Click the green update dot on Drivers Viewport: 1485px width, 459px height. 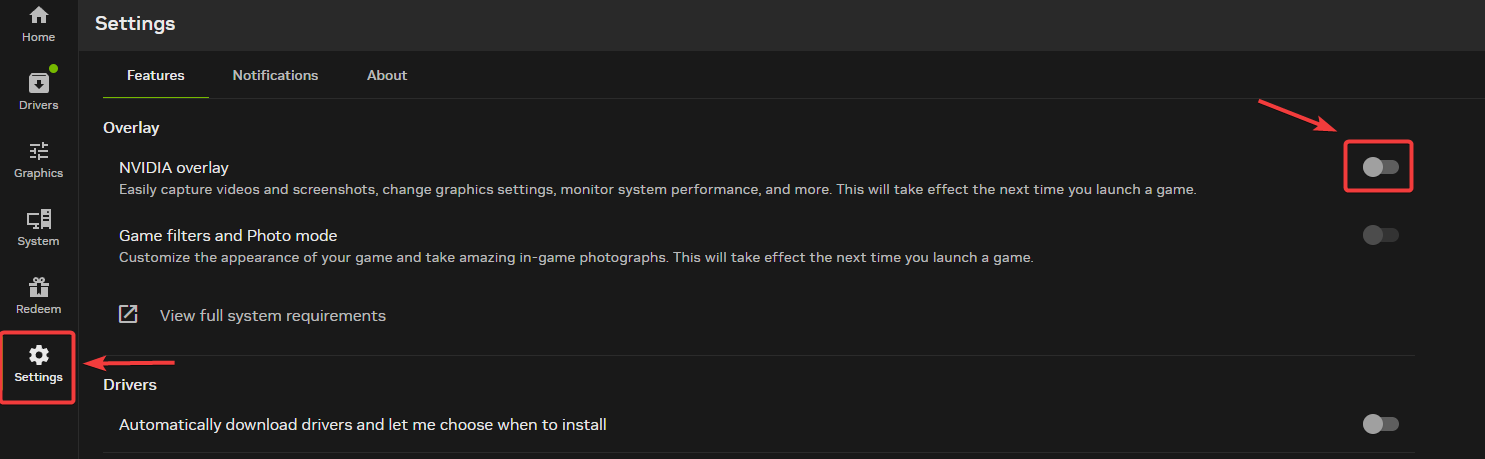tap(53, 69)
